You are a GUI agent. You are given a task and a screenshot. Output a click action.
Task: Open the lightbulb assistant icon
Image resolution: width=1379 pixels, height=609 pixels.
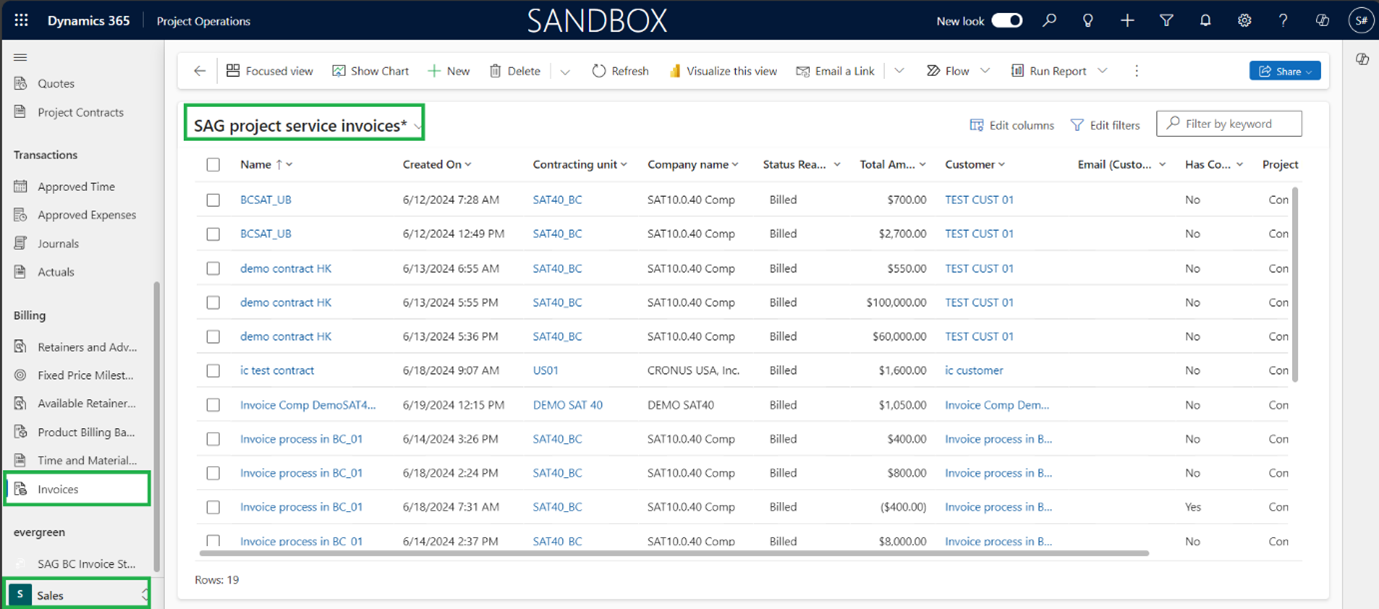tap(1088, 20)
